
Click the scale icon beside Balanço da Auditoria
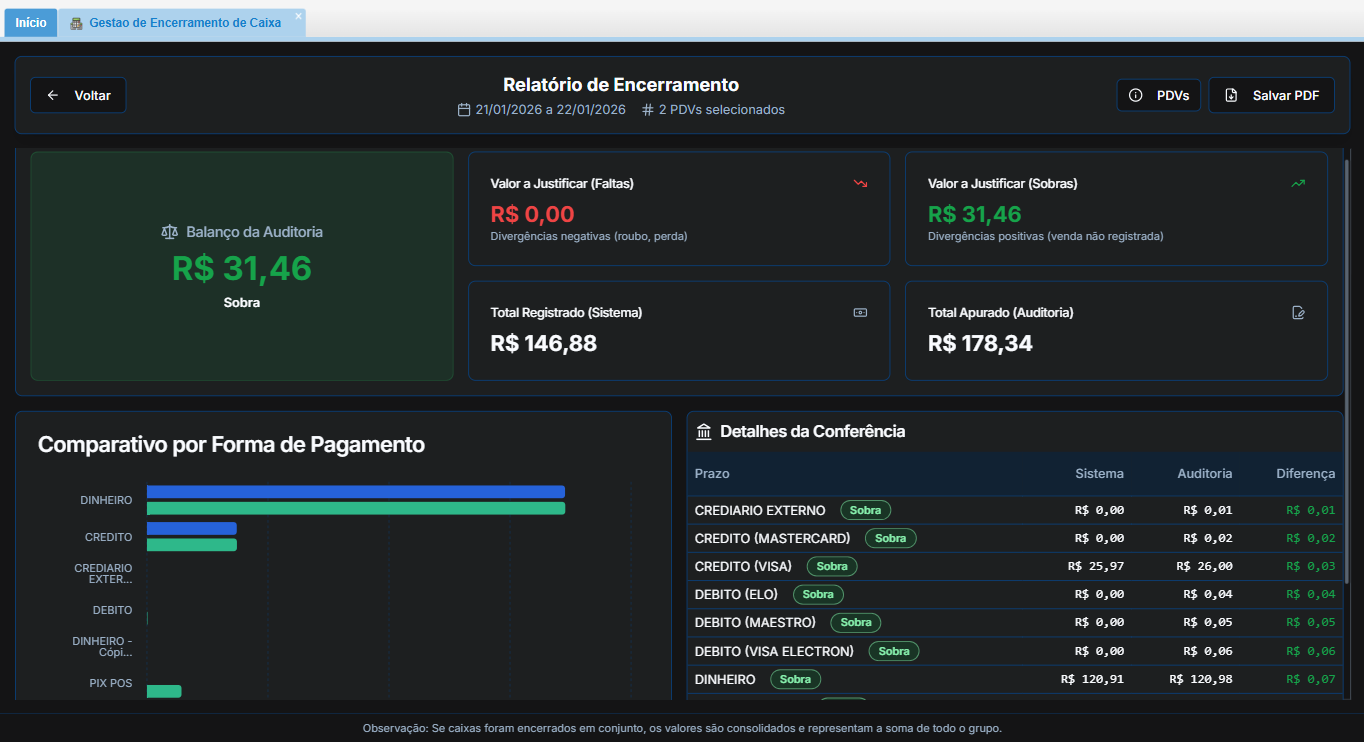[169, 232]
